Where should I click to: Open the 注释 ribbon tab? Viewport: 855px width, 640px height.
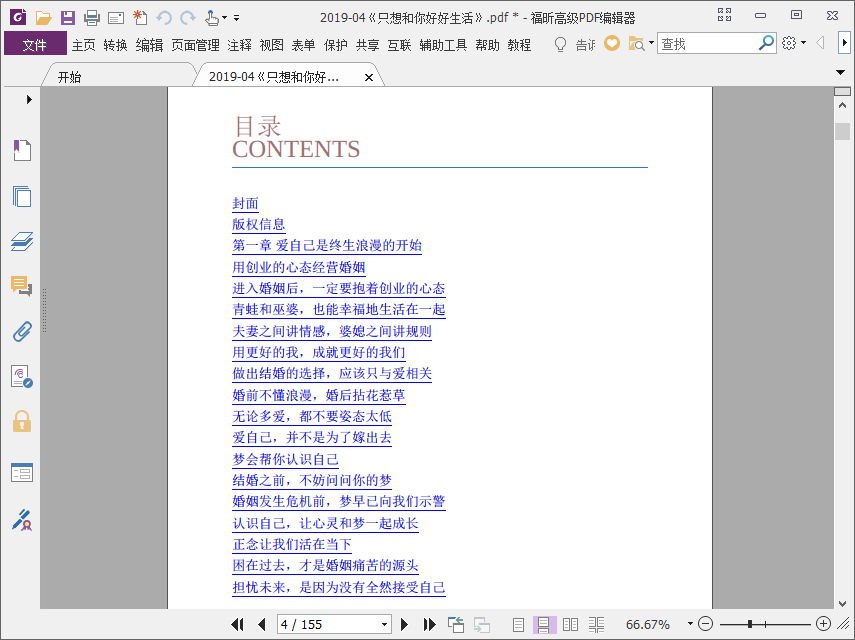click(x=239, y=45)
